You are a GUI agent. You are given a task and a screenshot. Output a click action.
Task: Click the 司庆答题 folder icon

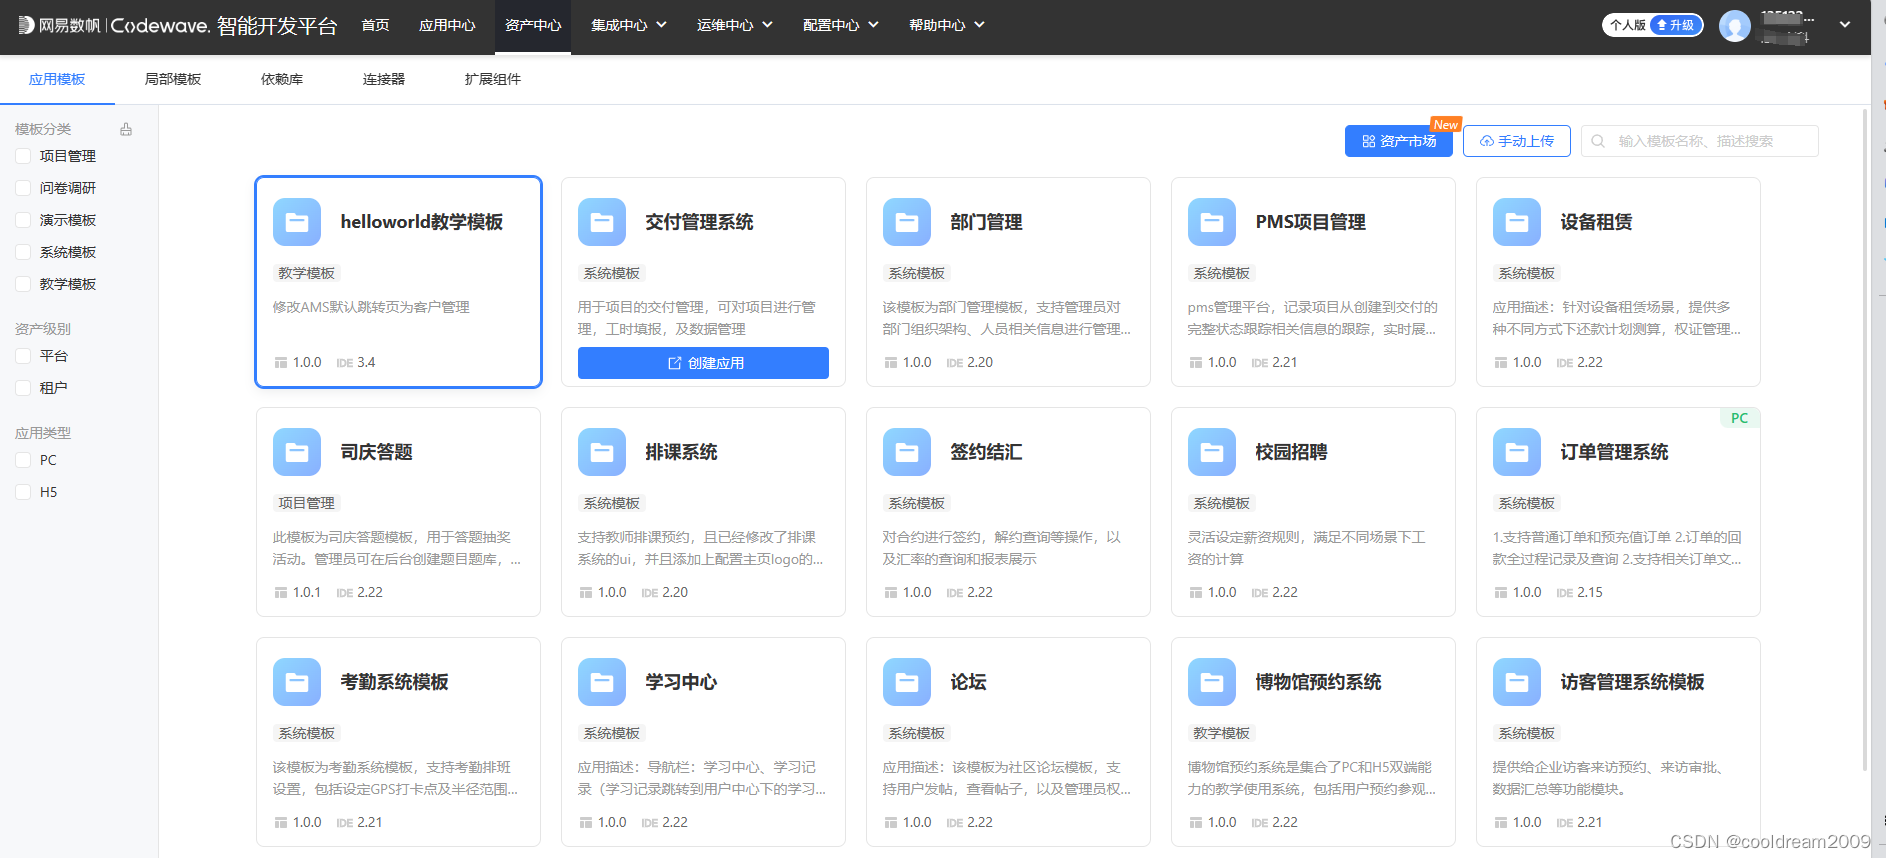297,452
